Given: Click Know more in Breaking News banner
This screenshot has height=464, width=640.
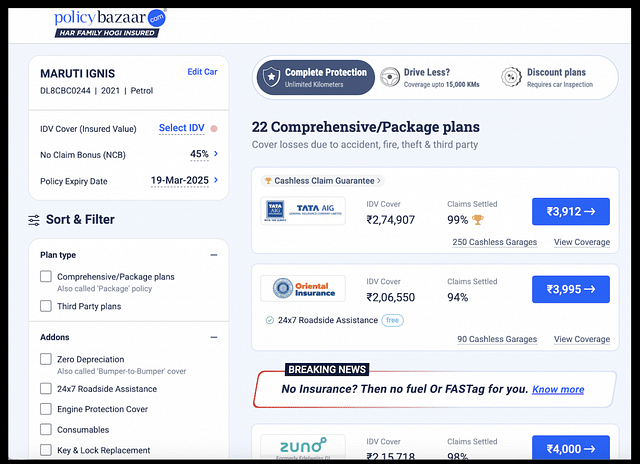Looking at the screenshot, I should tap(558, 389).
